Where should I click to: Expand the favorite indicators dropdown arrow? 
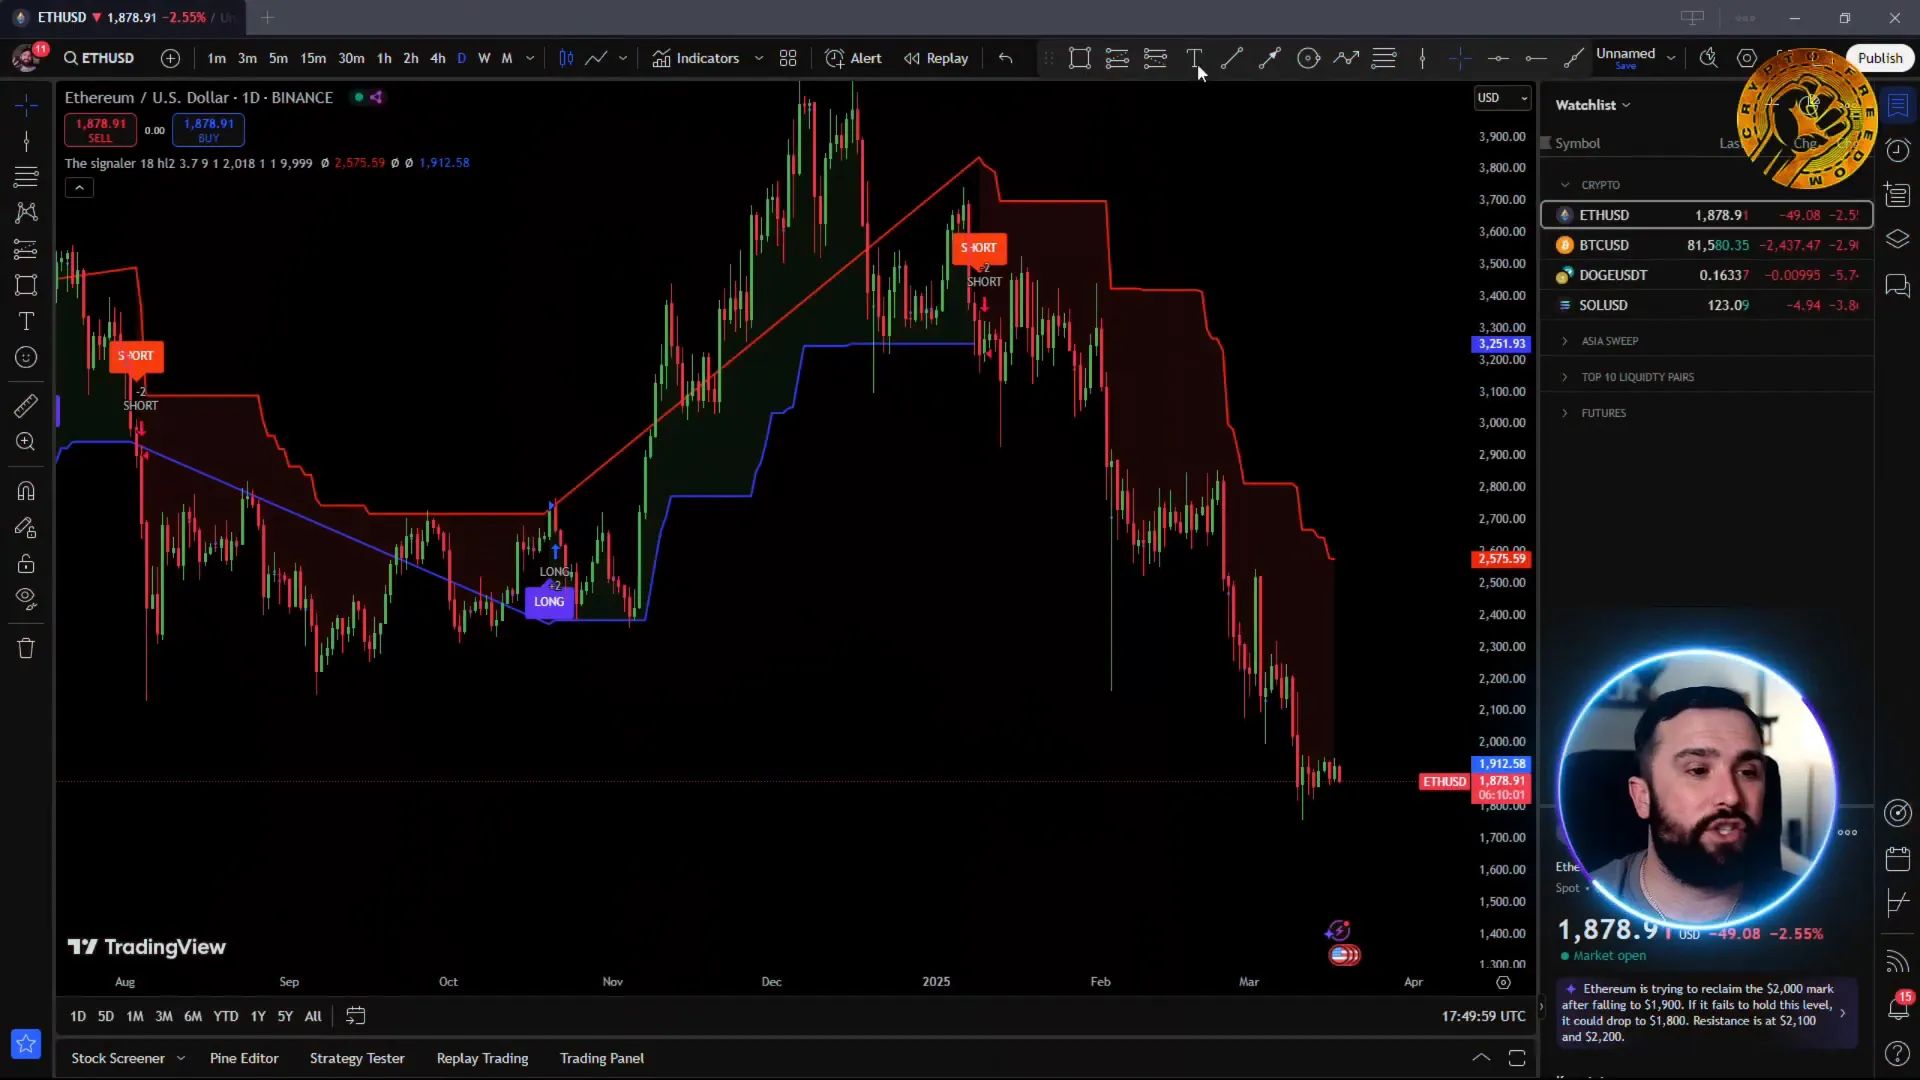[759, 58]
